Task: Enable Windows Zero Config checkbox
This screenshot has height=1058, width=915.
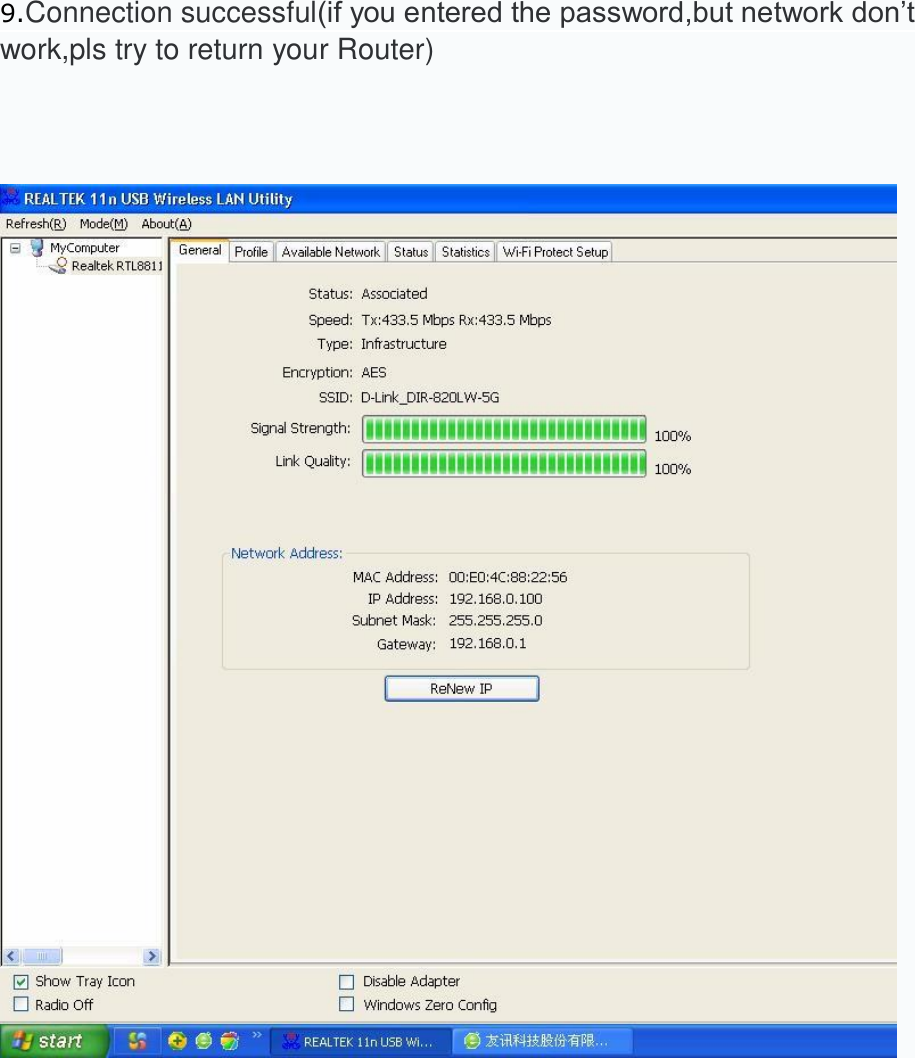Action: point(346,1005)
